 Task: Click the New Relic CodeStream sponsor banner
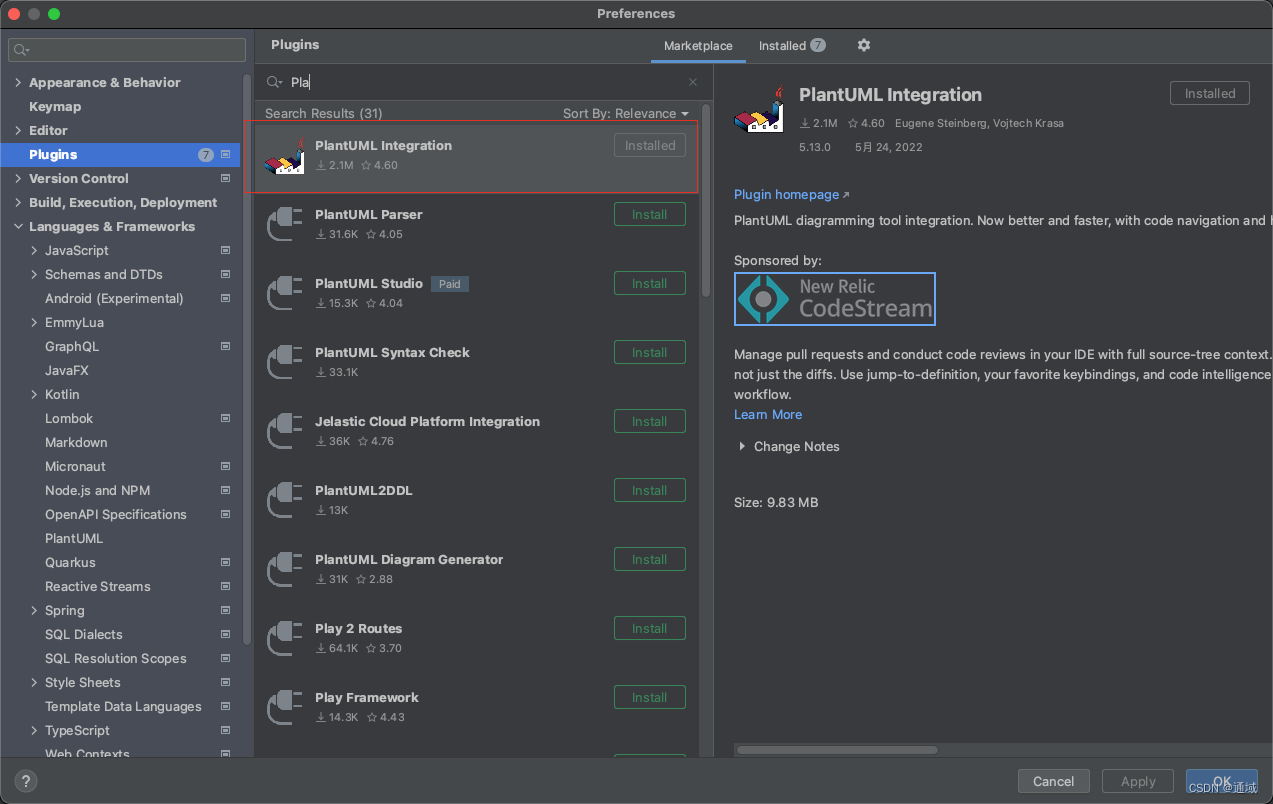(835, 299)
